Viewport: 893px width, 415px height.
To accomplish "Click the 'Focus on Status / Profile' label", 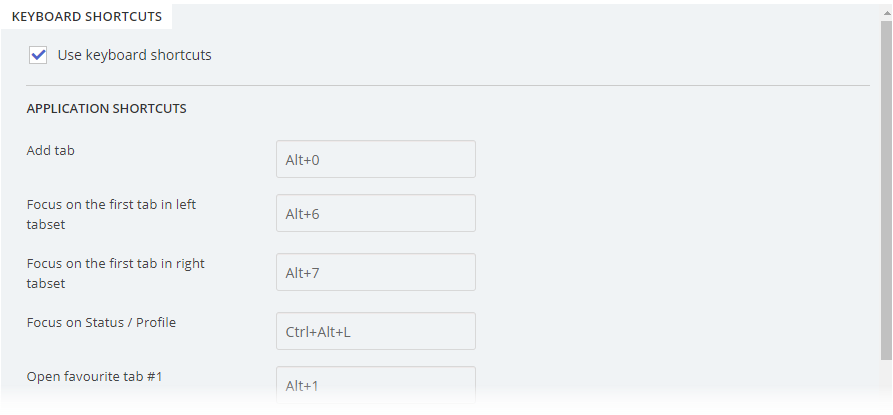I will point(101,322).
